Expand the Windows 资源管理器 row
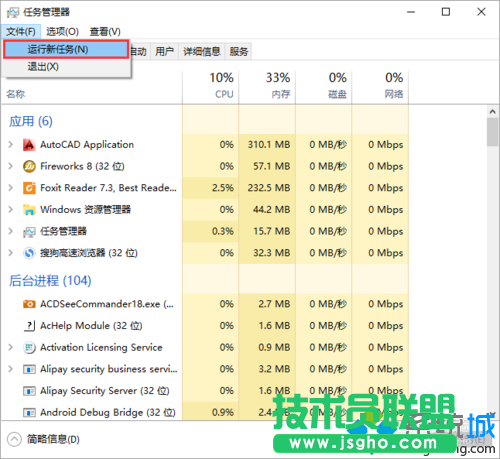The height and width of the screenshot is (459, 500). click(11, 210)
